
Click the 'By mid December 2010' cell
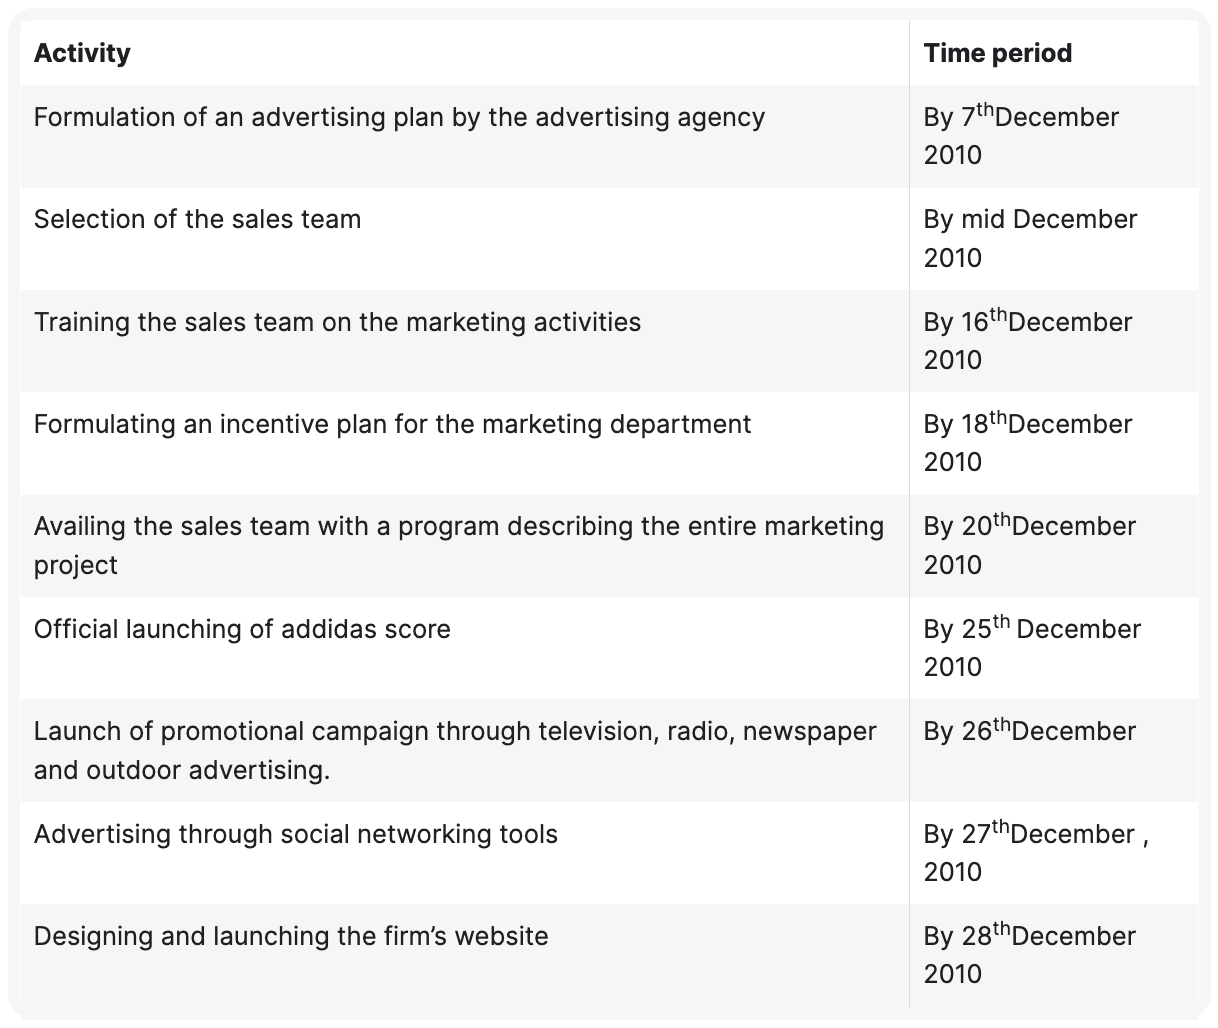click(1030, 238)
